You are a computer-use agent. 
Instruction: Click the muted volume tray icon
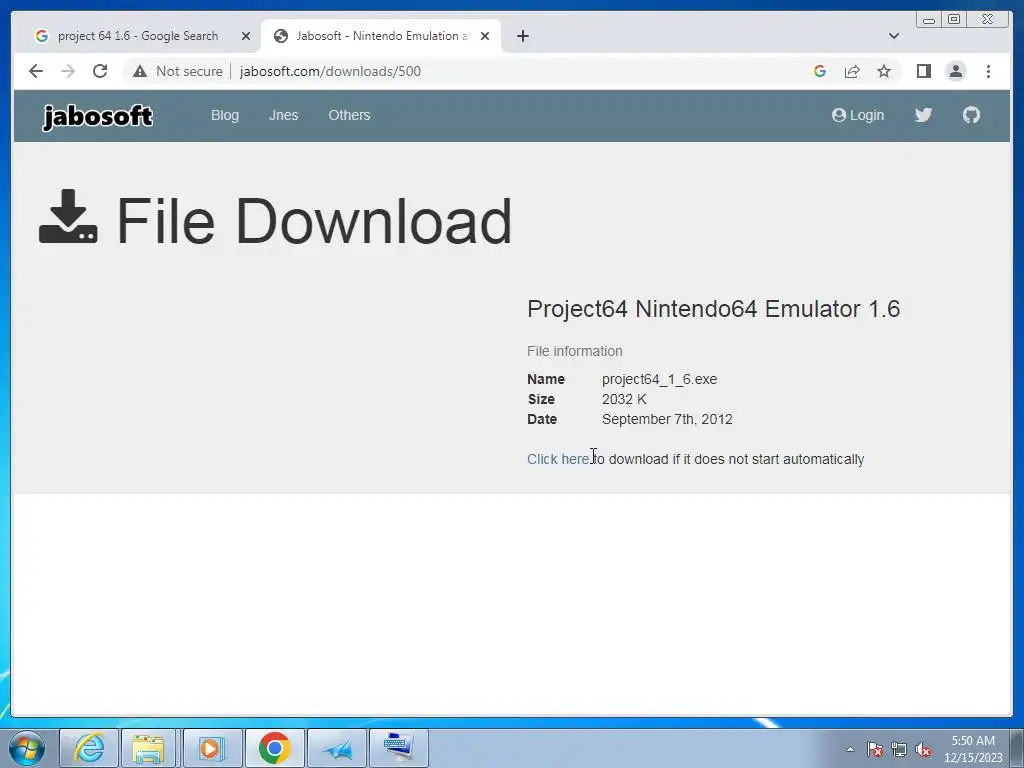tap(923, 749)
